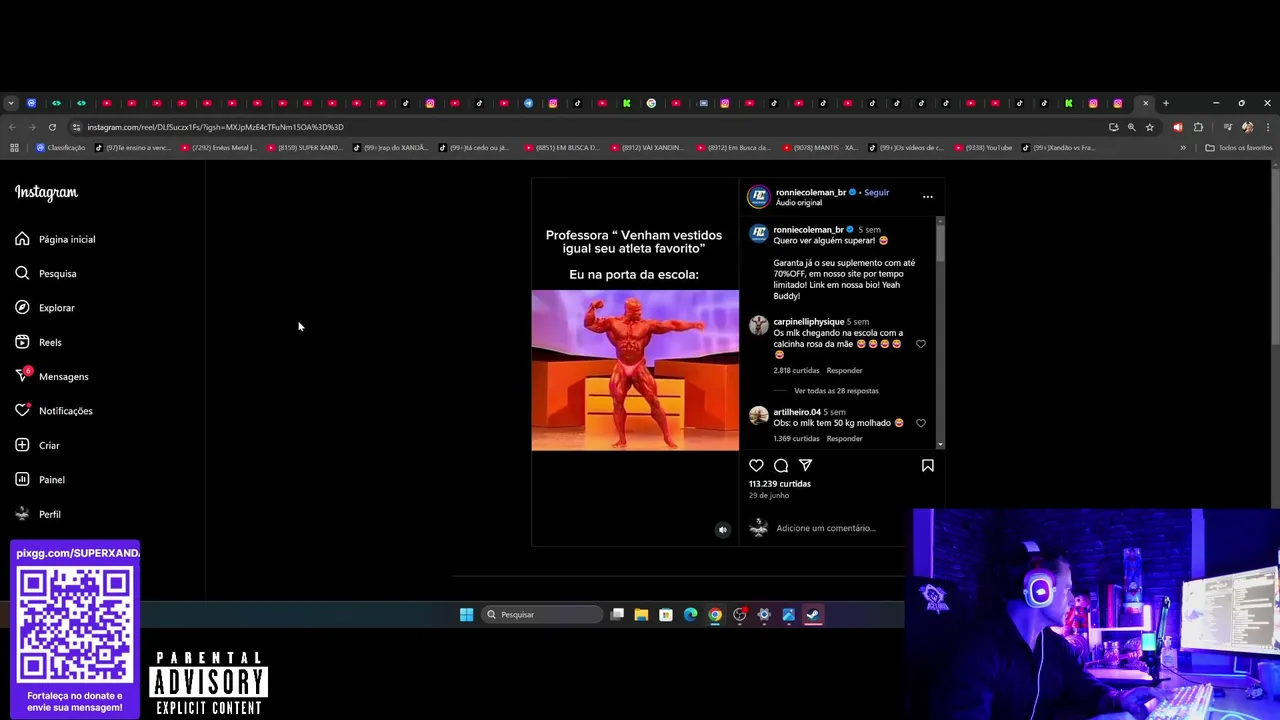Open Steam from the taskbar
1280x720 pixels.
tap(813, 615)
